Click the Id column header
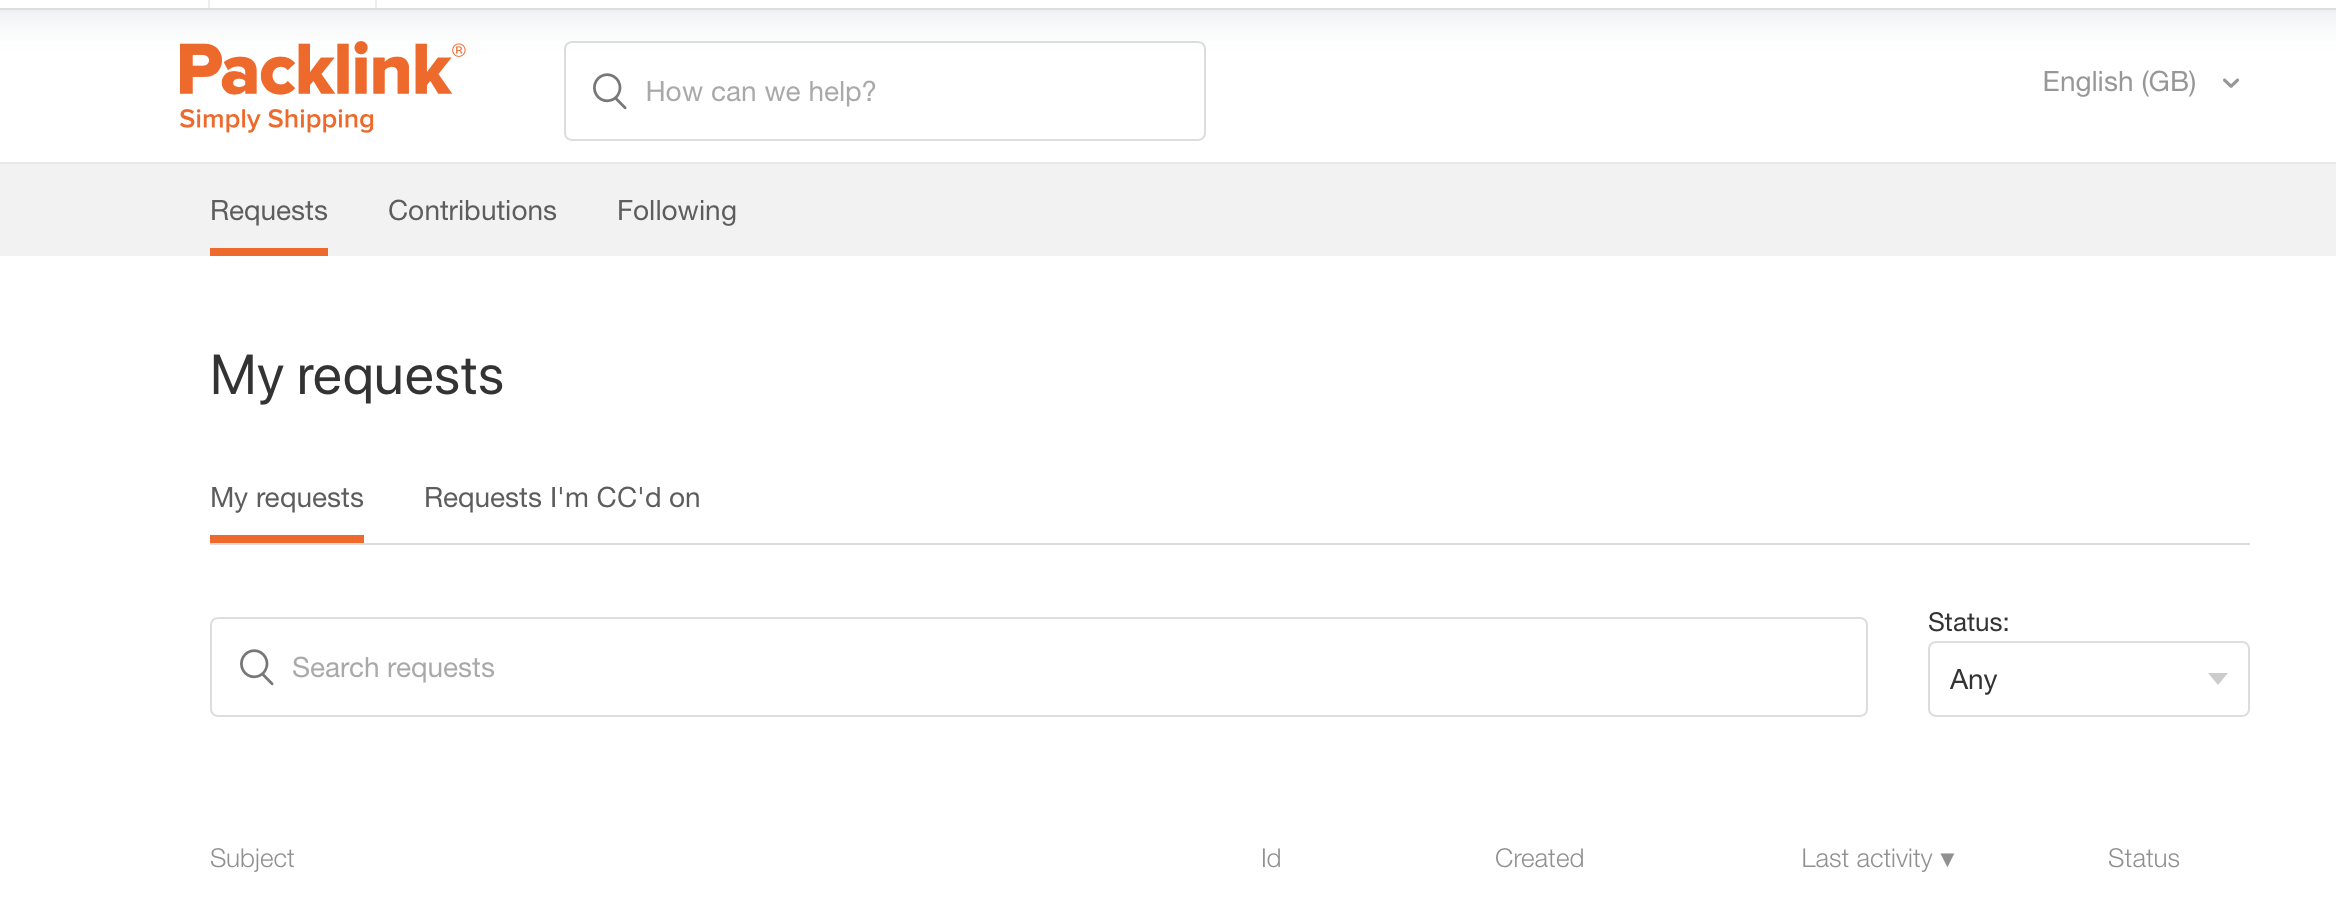This screenshot has width=2336, height=906. 1271,859
